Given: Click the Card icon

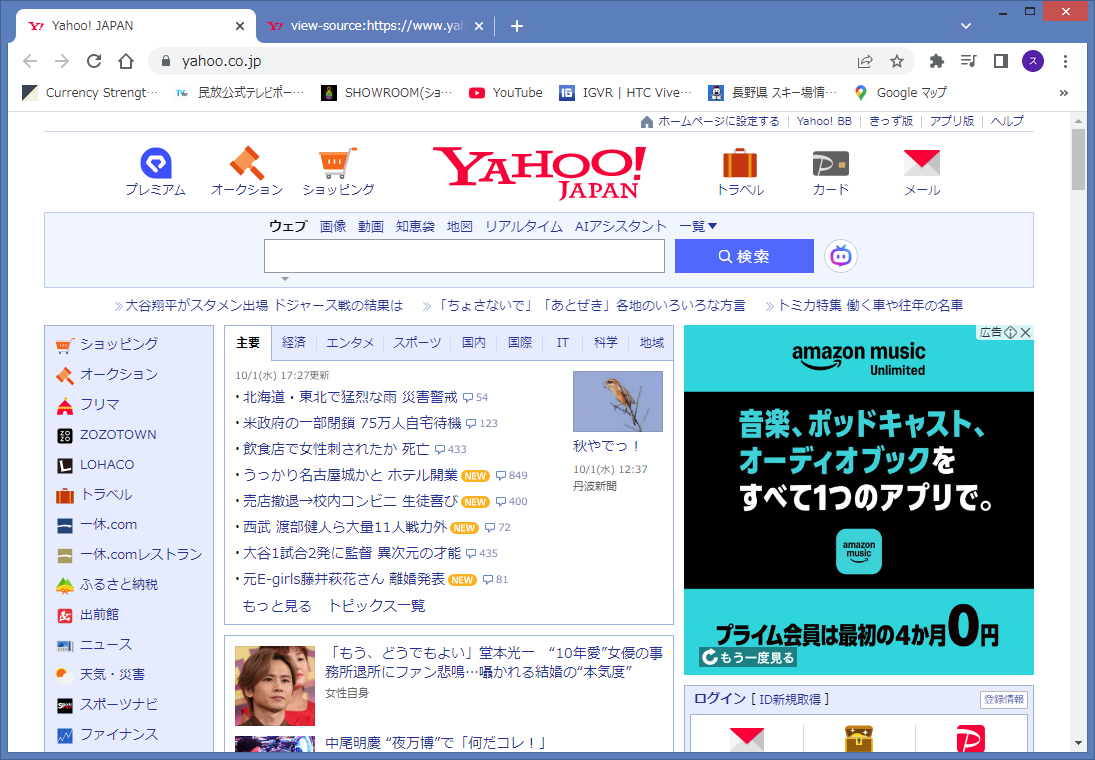Looking at the screenshot, I should tap(830, 163).
